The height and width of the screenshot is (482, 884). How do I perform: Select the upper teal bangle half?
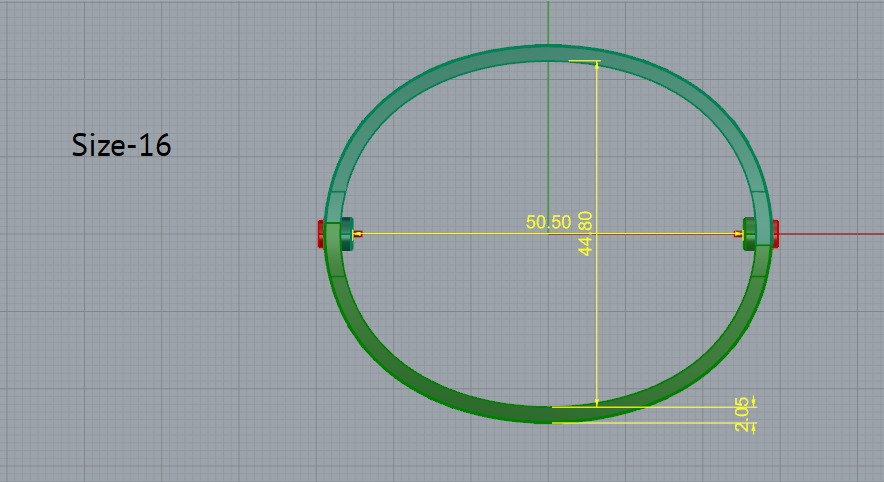click(x=548, y=52)
